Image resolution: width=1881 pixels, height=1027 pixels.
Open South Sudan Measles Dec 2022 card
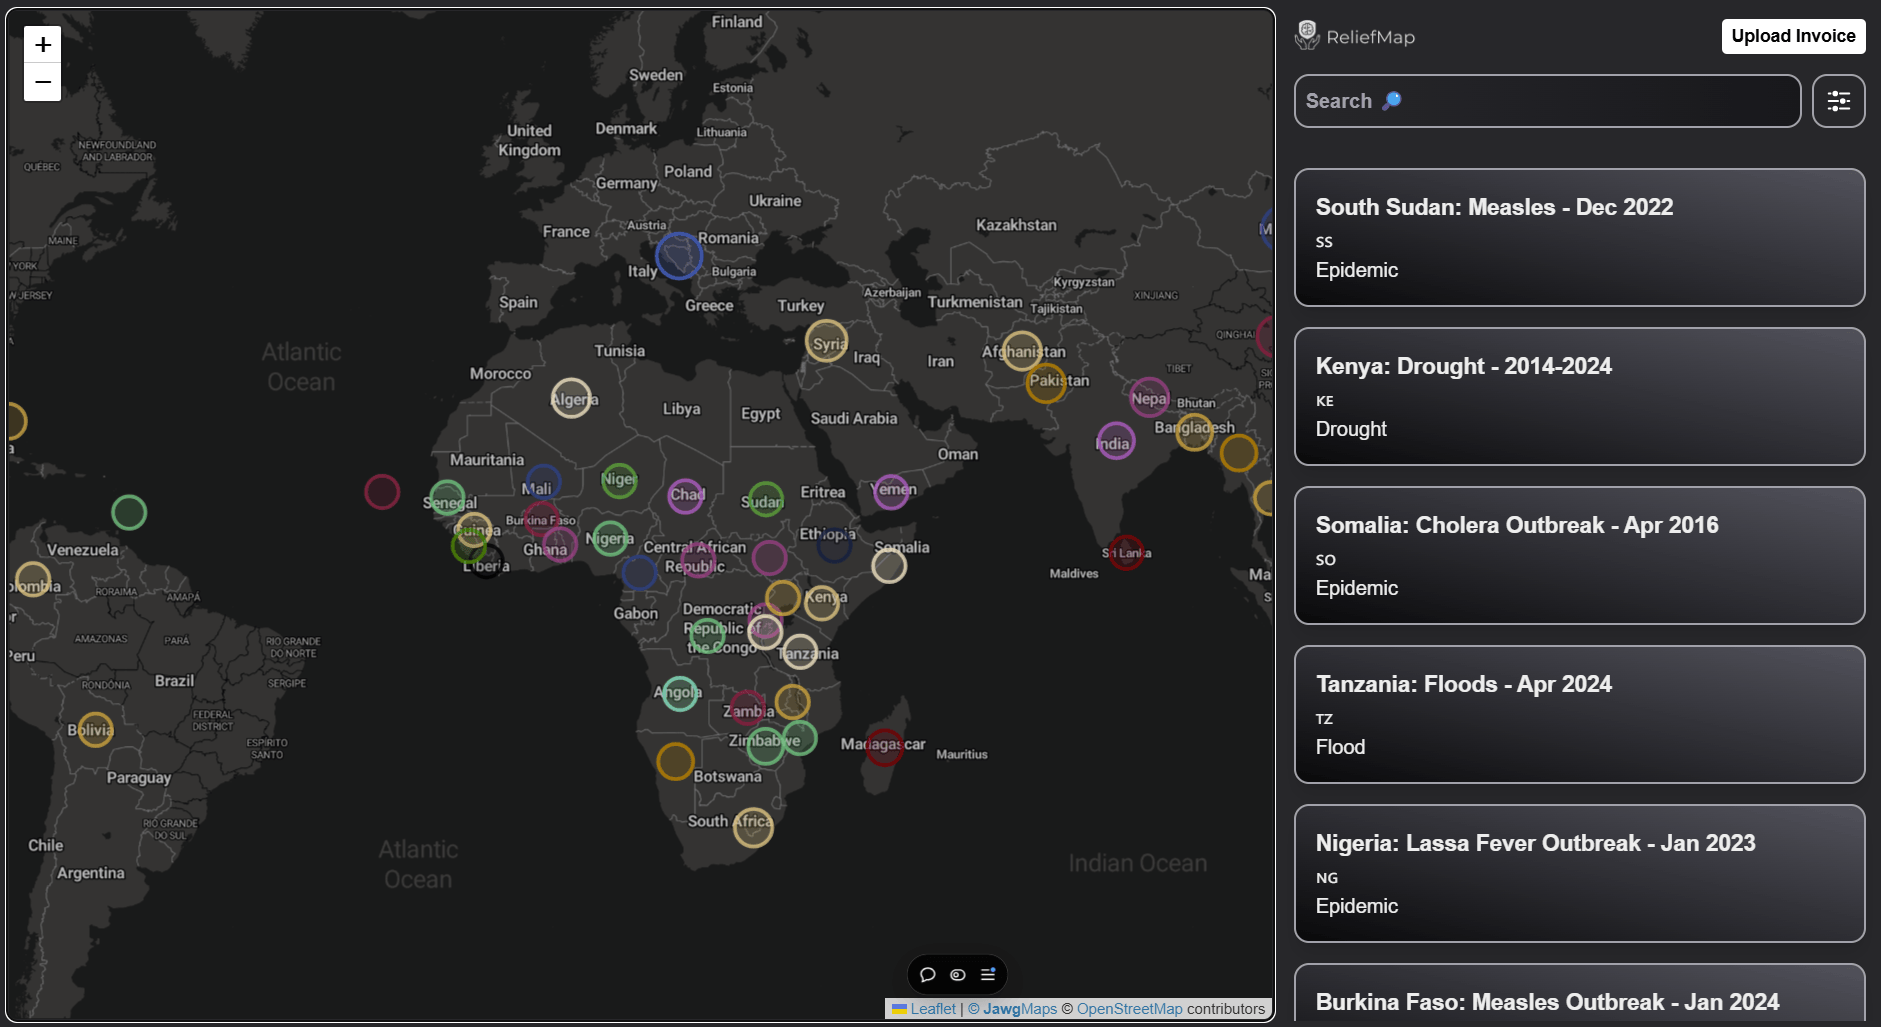(x=1579, y=237)
